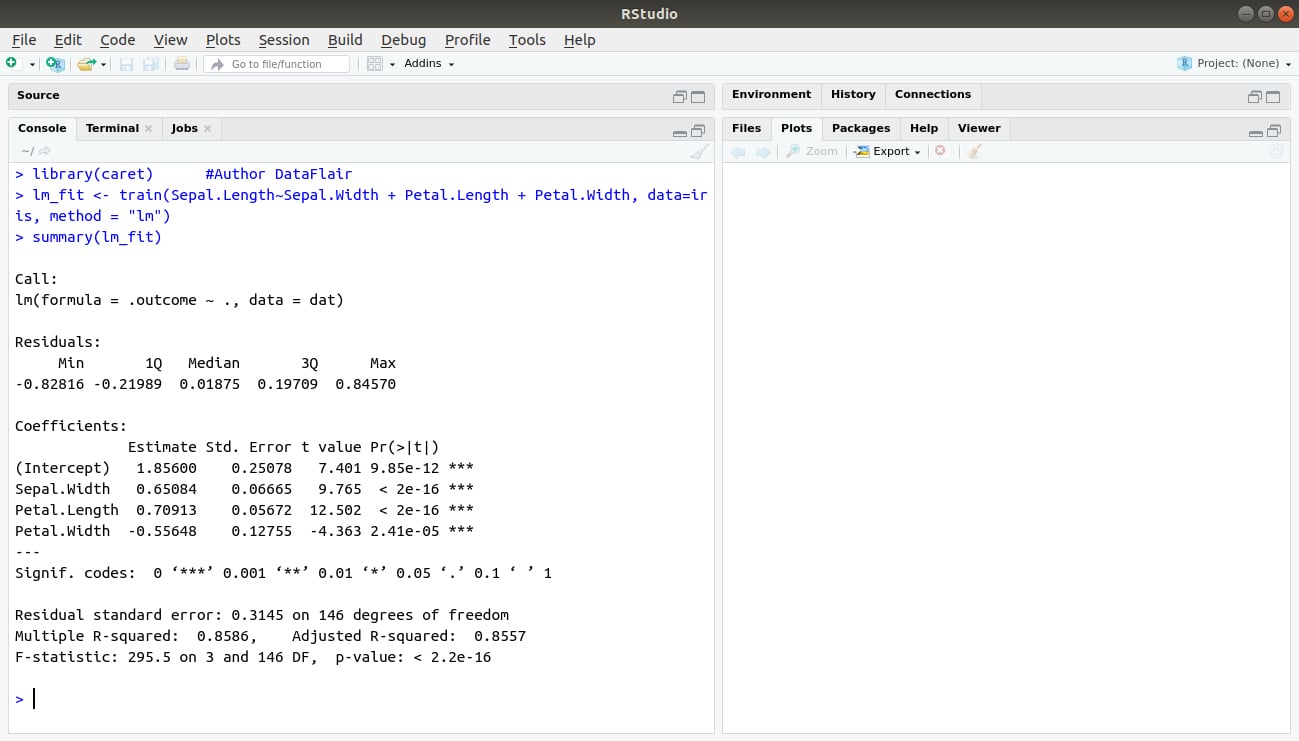Open the Session menu
Image resolution: width=1299 pixels, height=741 pixels.
[284, 40]
